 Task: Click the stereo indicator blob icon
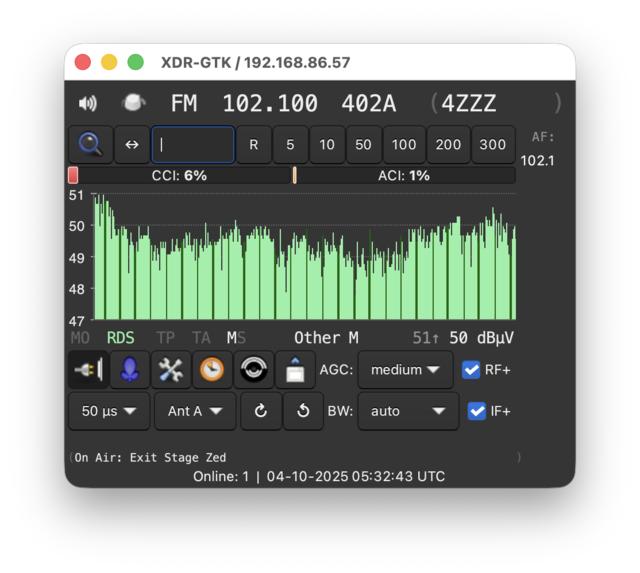pyautogui.click(x=133, y=103)
